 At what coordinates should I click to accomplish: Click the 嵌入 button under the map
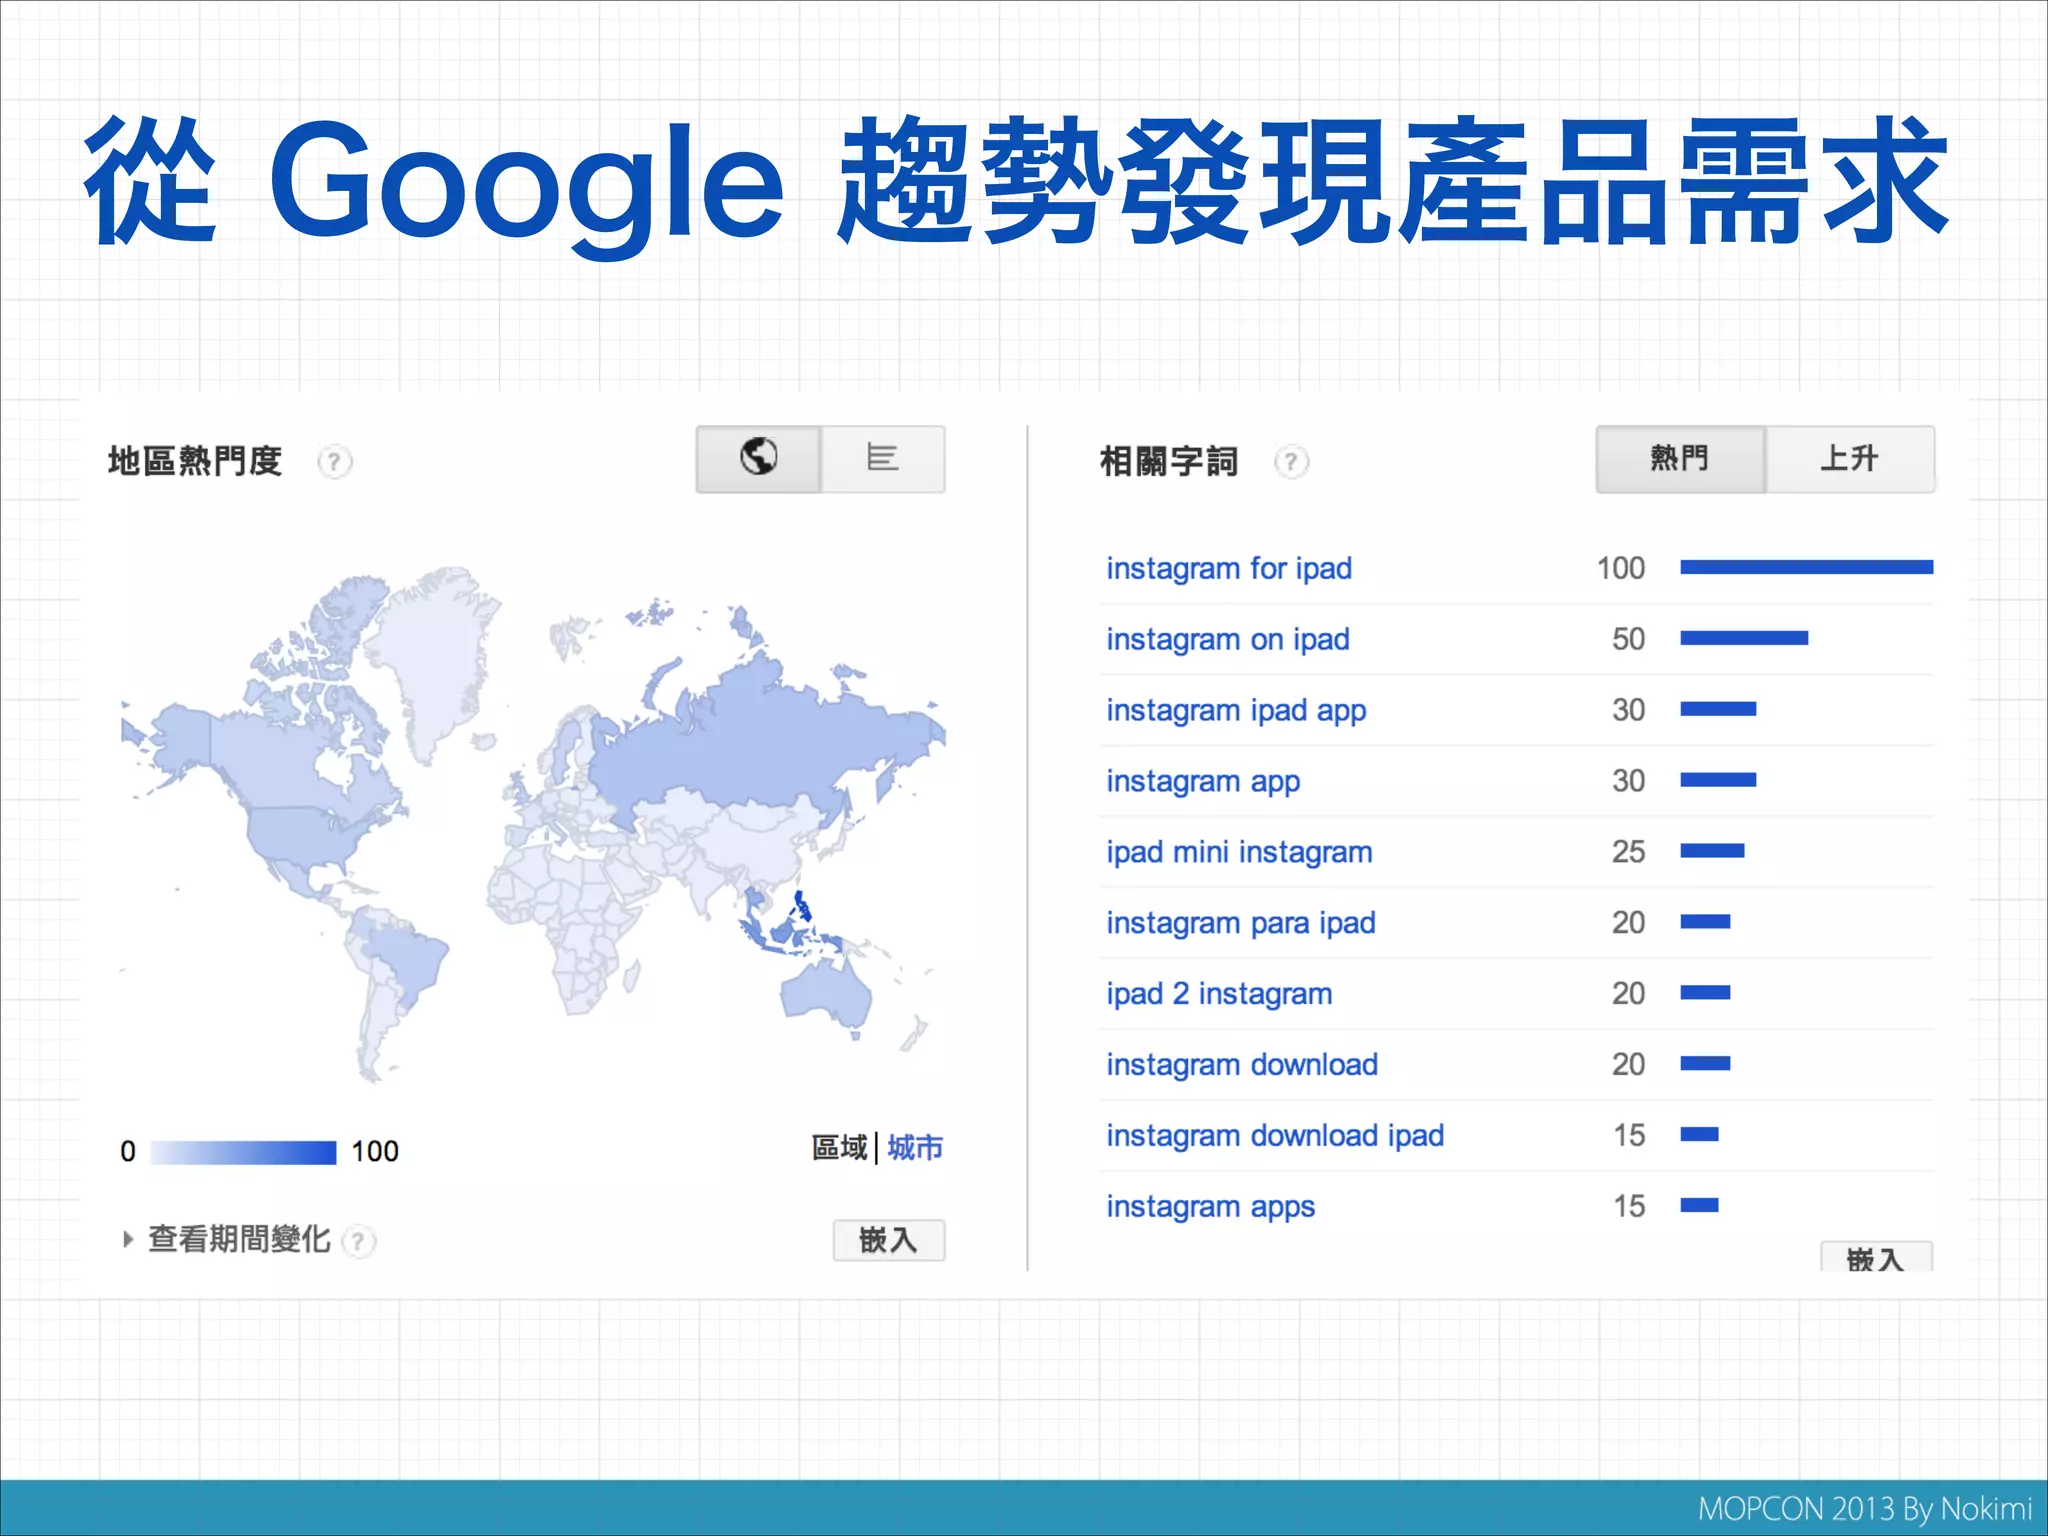889,1240
